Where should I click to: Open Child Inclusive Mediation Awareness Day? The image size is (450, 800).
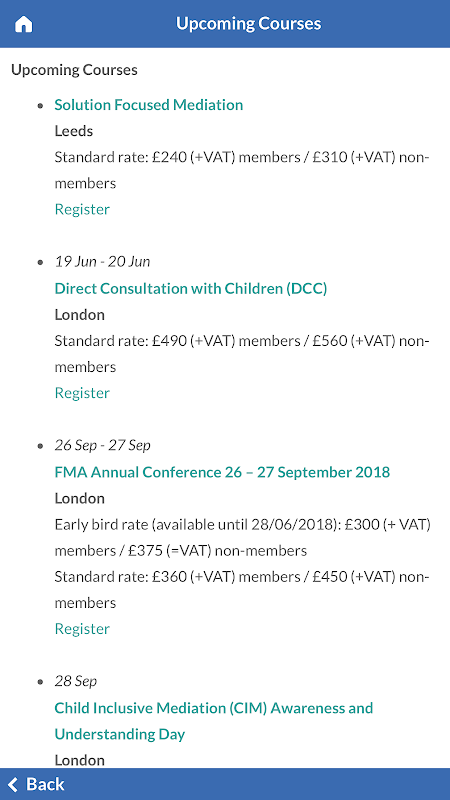tap(214, 721)
